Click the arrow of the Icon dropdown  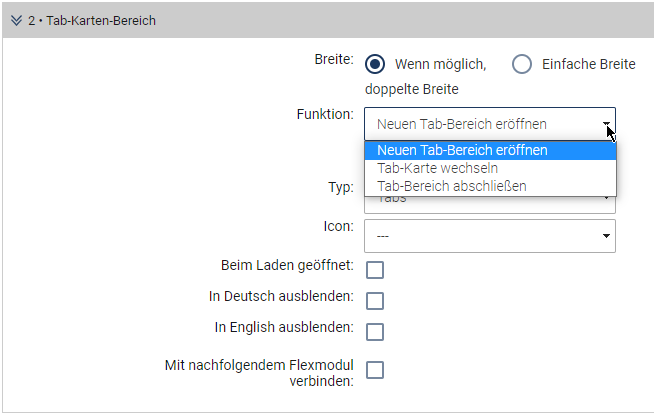[x=606, y=236]
